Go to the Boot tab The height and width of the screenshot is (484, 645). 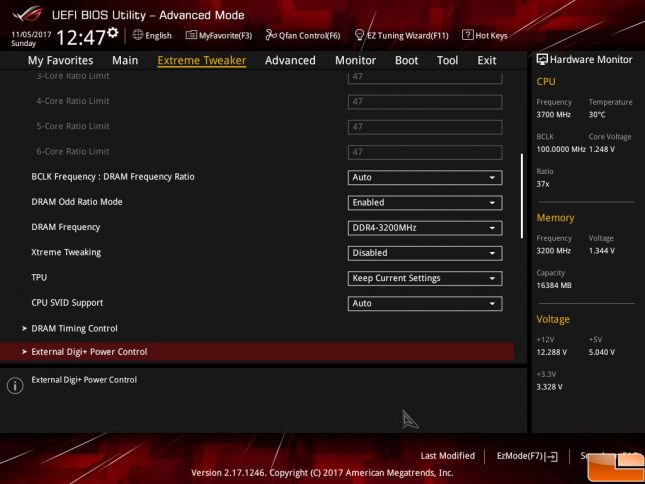coord(406,60)
